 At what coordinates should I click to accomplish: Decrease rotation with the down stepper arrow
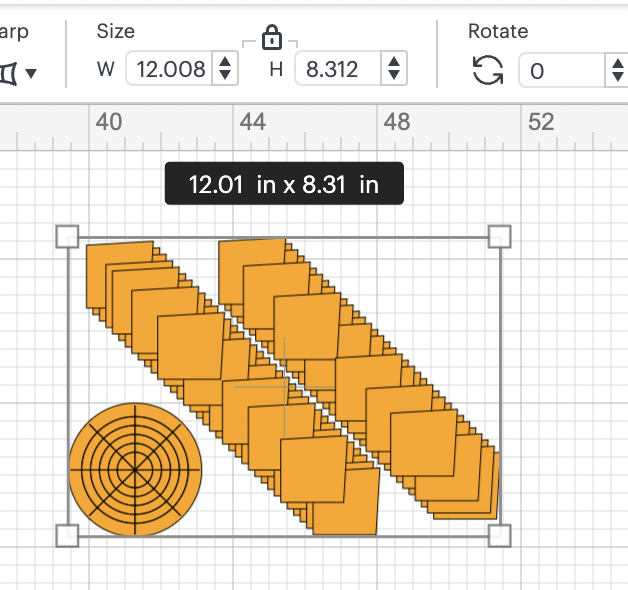click(x=618, y=77)
